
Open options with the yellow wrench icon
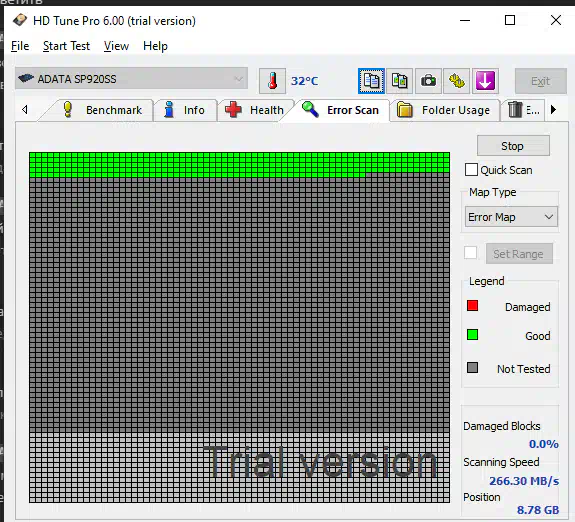click(x=457, y=81)
